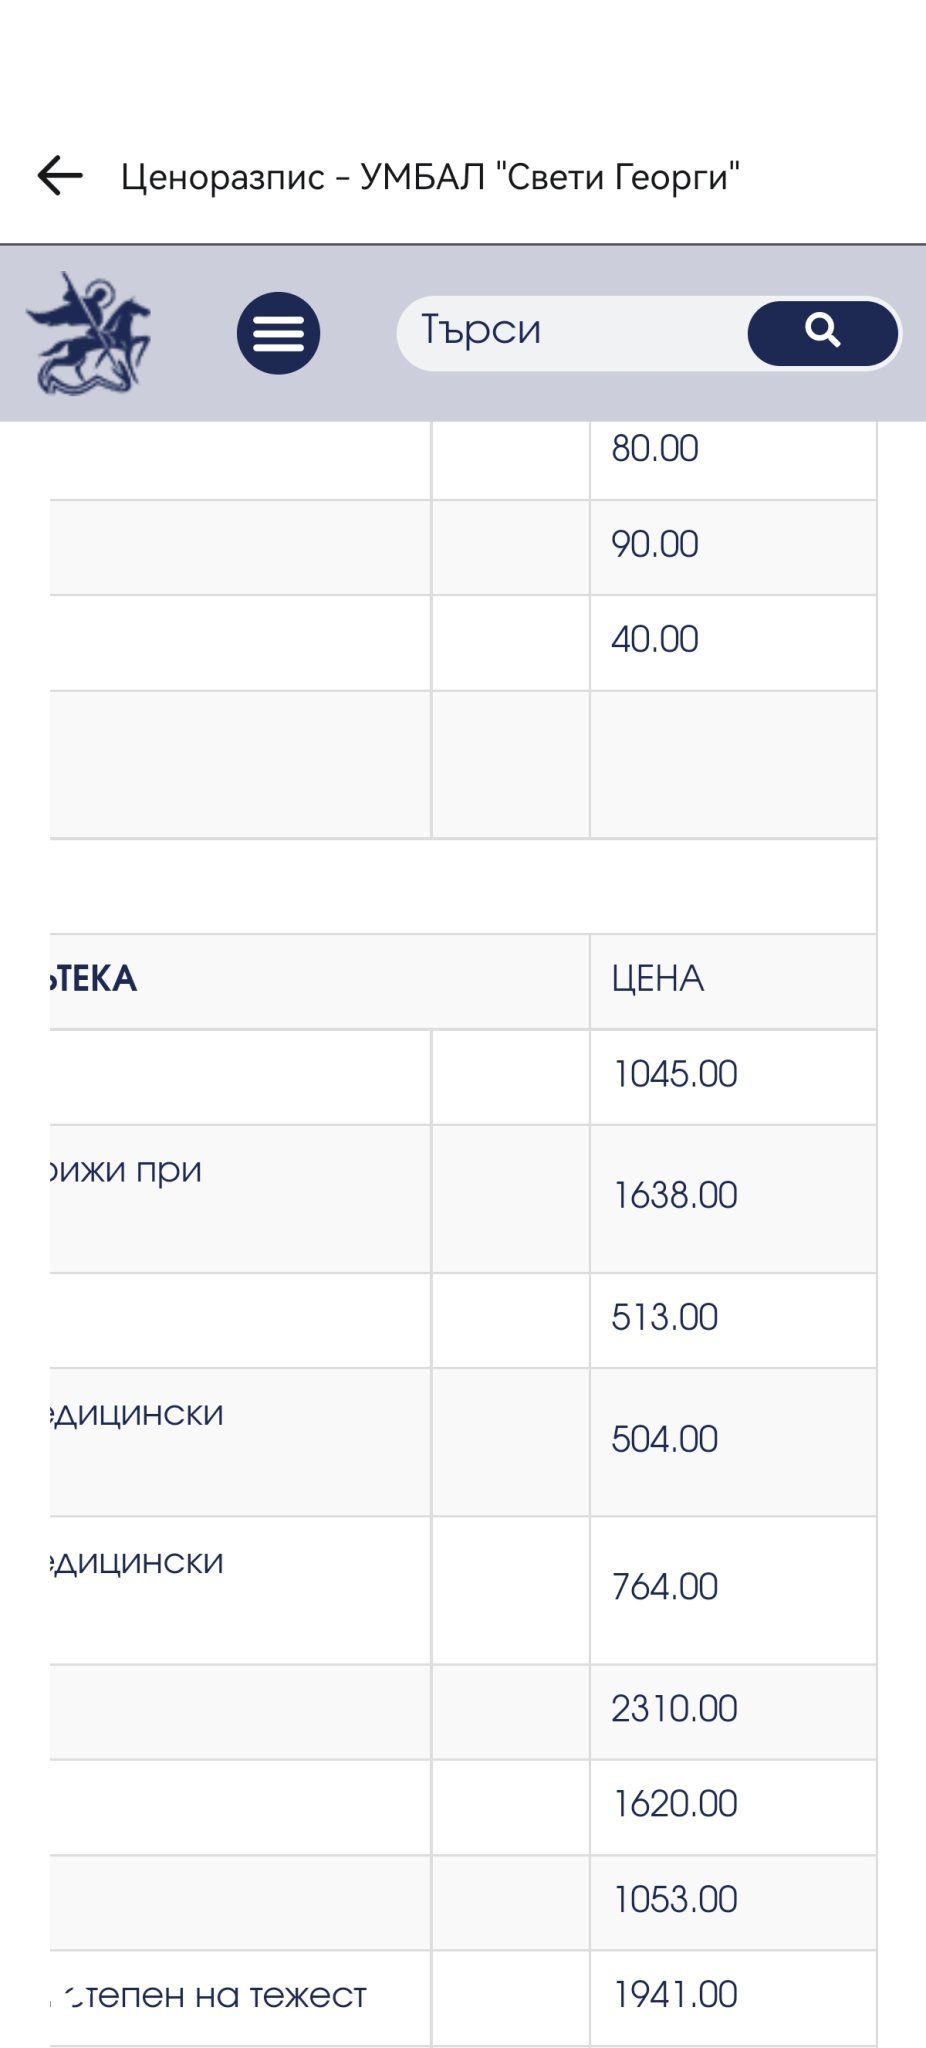The height and width of the screenshot is (2048, 926).
Task: Click the page title Ценоразпис text
Action: (223, 177)
